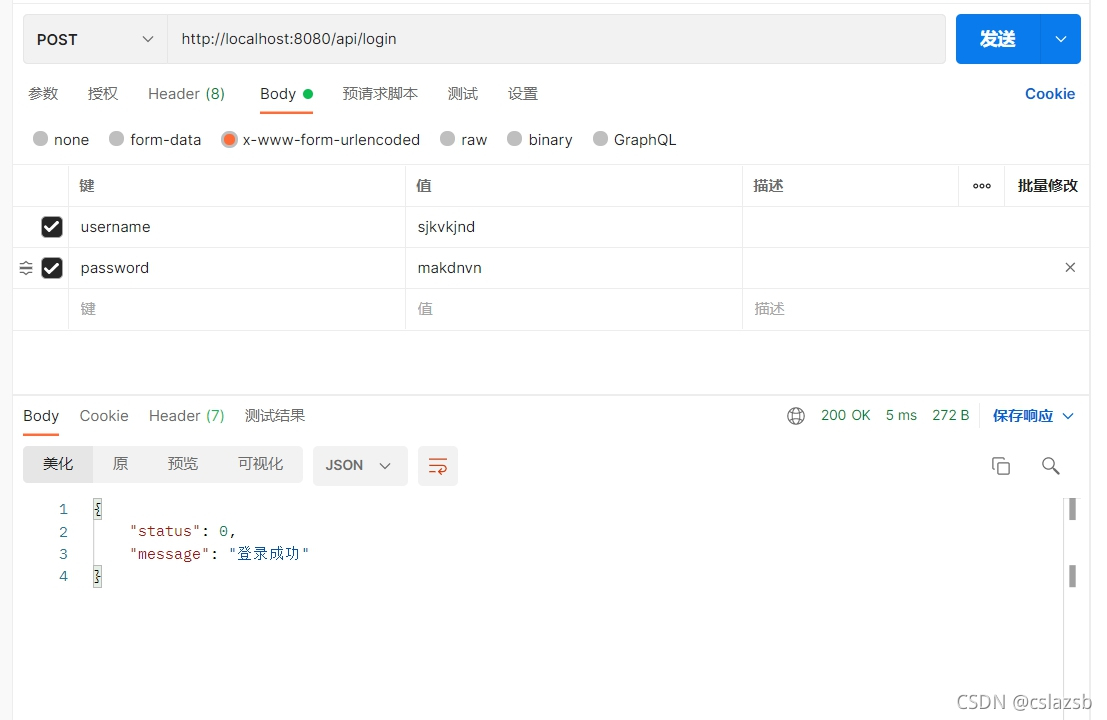
Task: Select the form-data body type
Action: 116,139
